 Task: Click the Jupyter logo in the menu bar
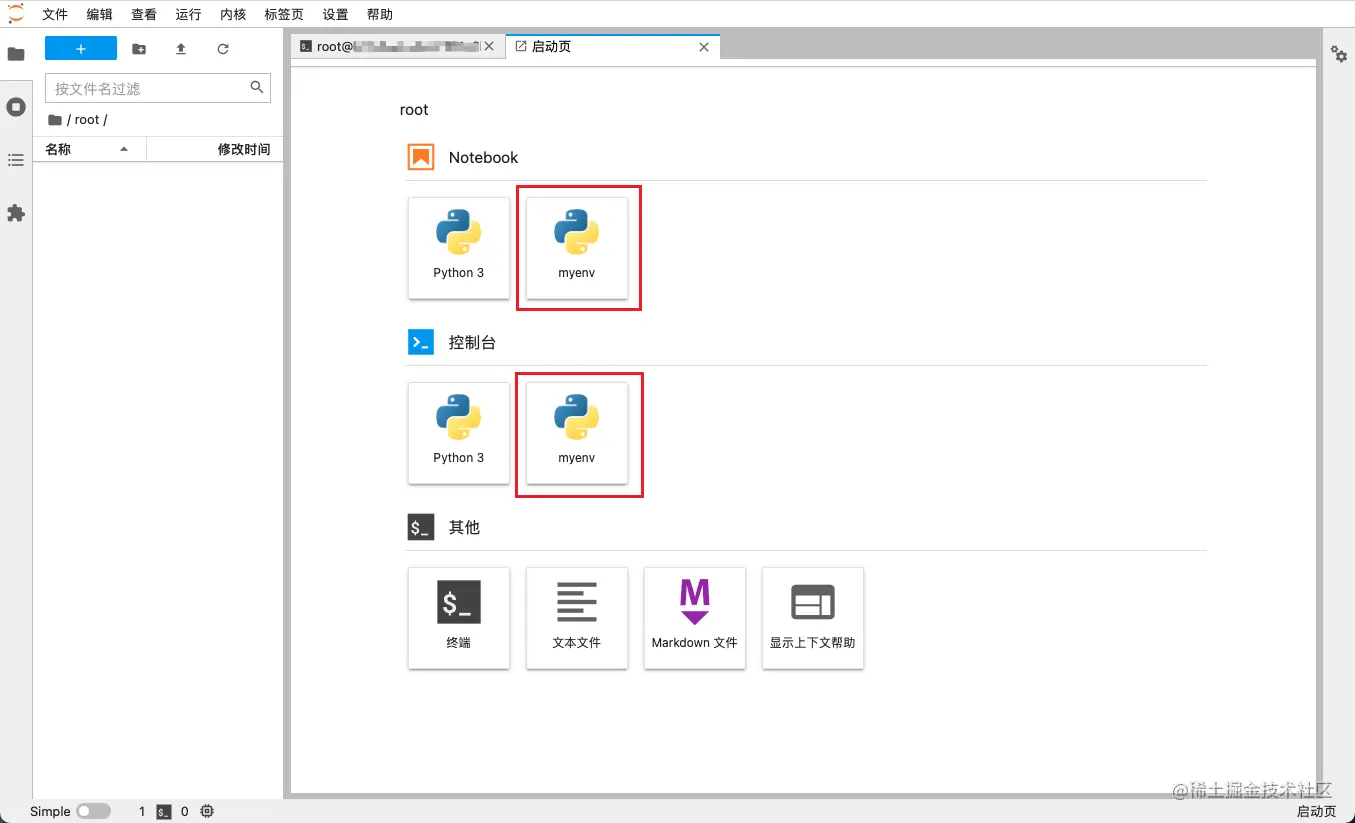15,14
